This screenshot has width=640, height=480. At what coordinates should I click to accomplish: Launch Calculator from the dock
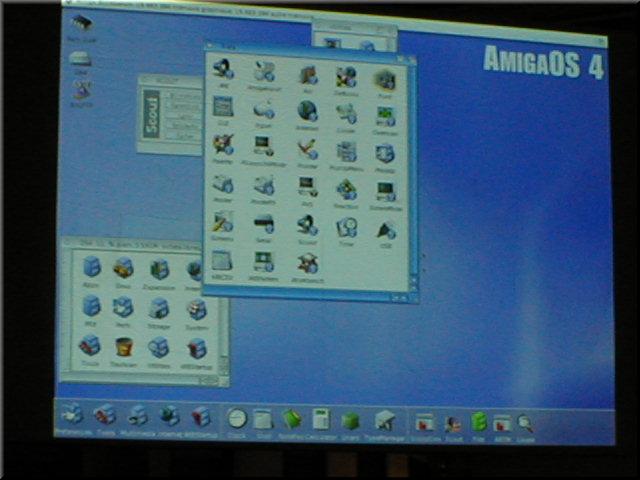tap(321, 420)
